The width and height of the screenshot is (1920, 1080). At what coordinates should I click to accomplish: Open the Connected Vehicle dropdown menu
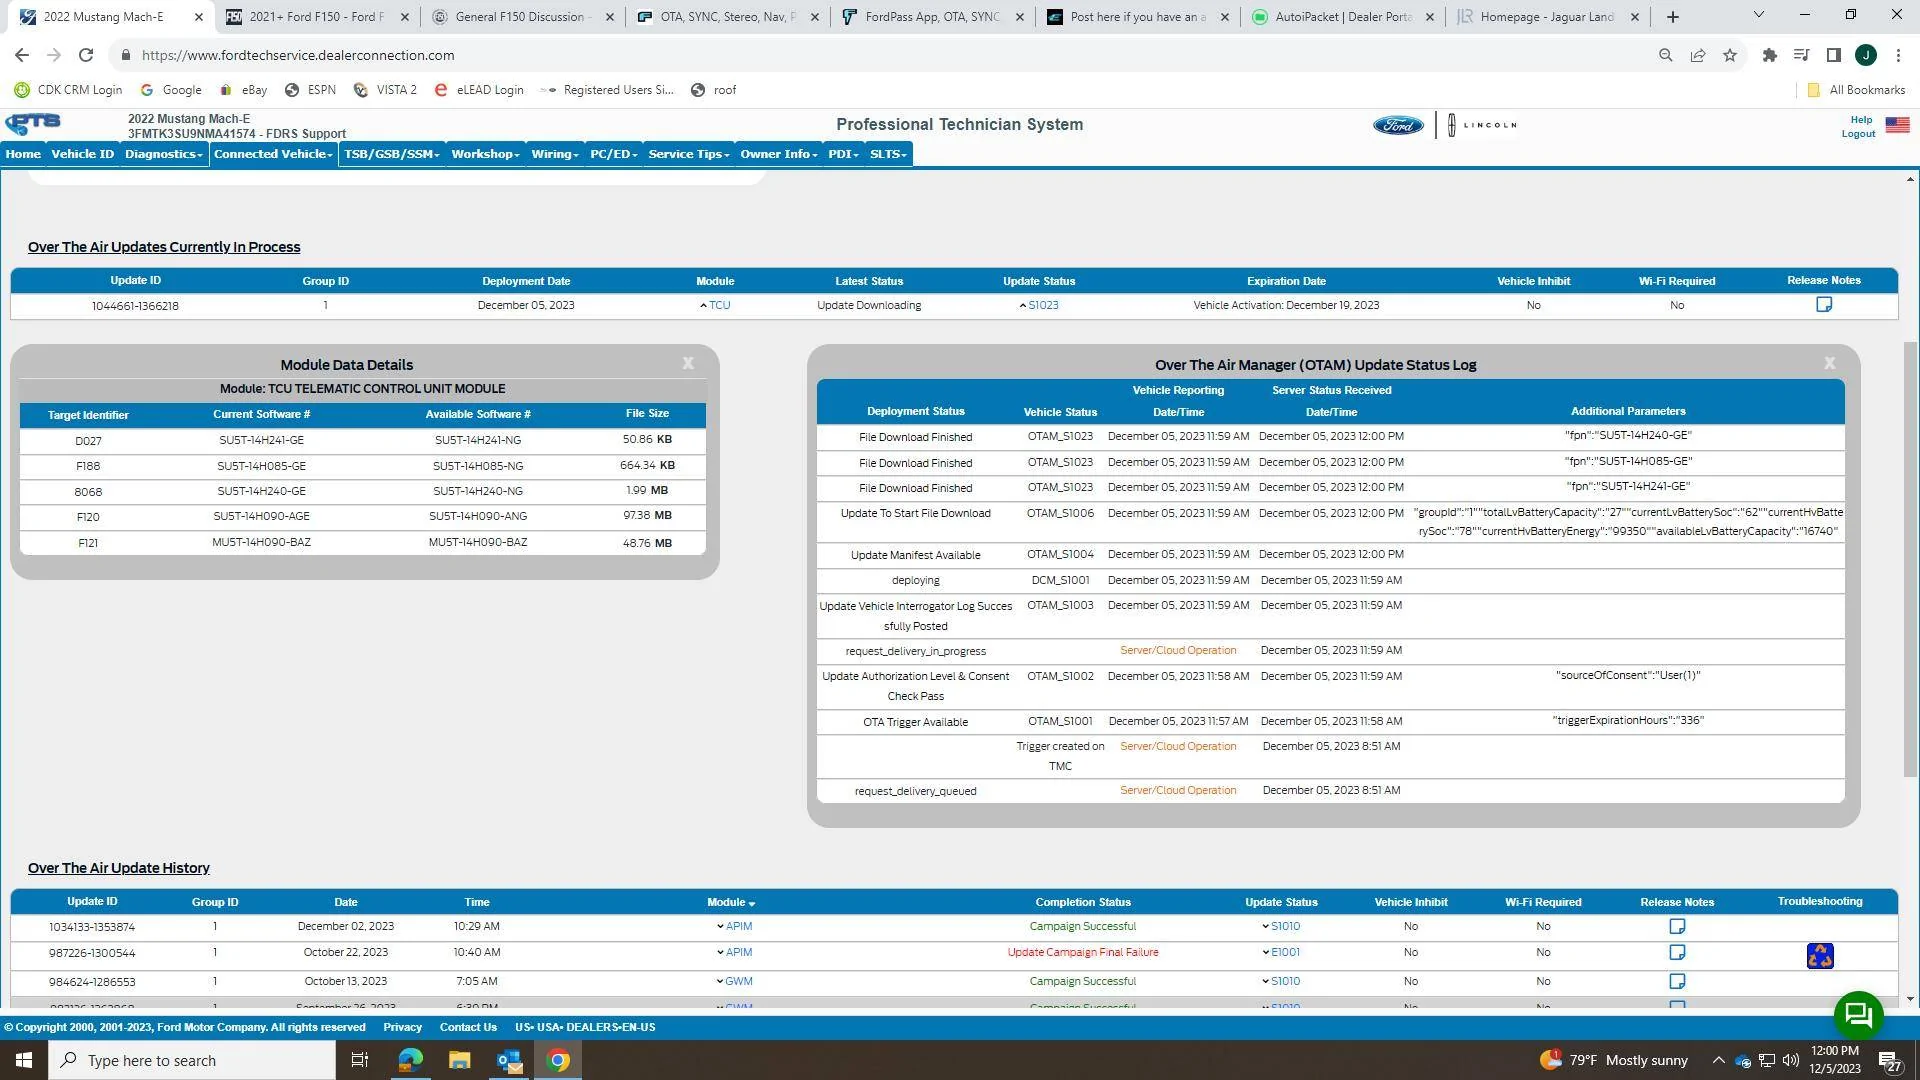coord(273,154)
